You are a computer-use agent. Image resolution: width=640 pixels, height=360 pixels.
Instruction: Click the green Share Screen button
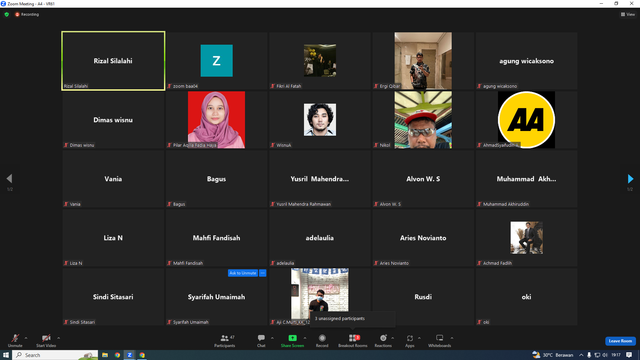292,340
